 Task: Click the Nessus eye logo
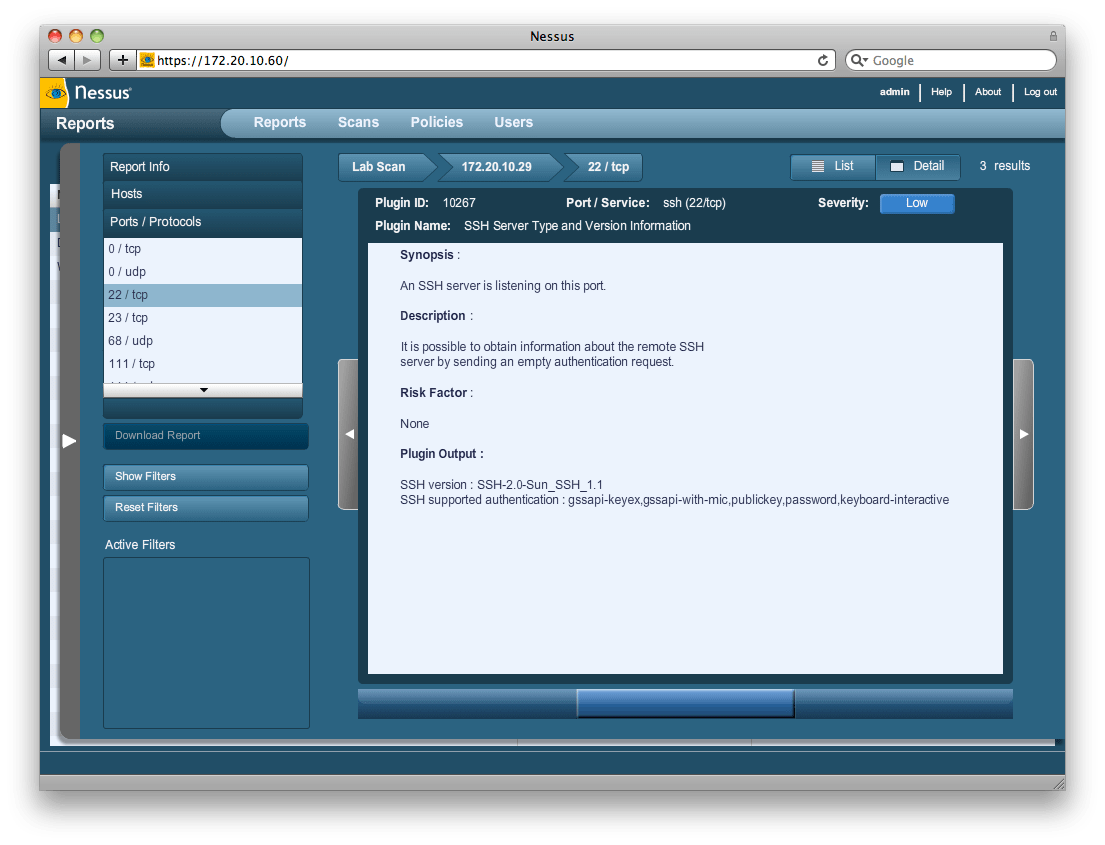pyautogui.click(x=55, y=92)
